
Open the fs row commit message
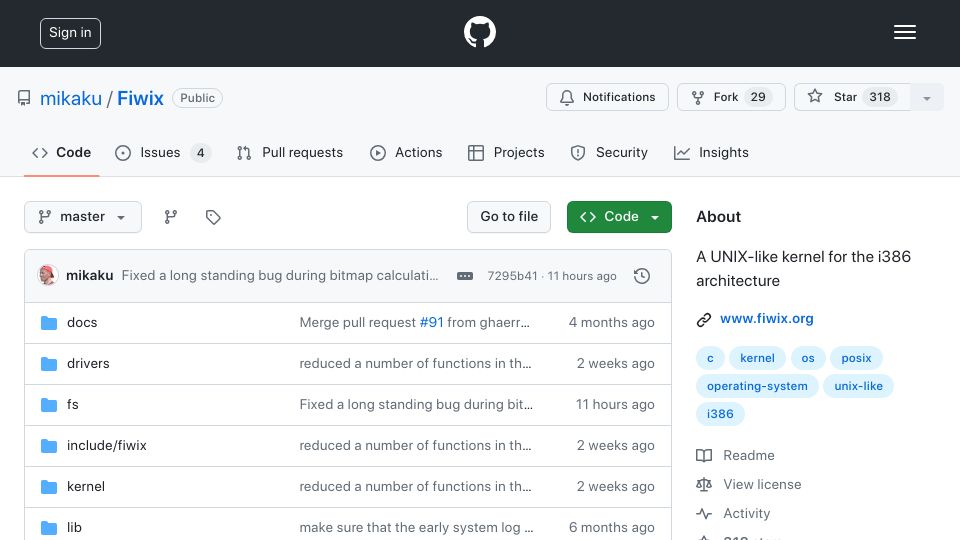click(416, 405)
